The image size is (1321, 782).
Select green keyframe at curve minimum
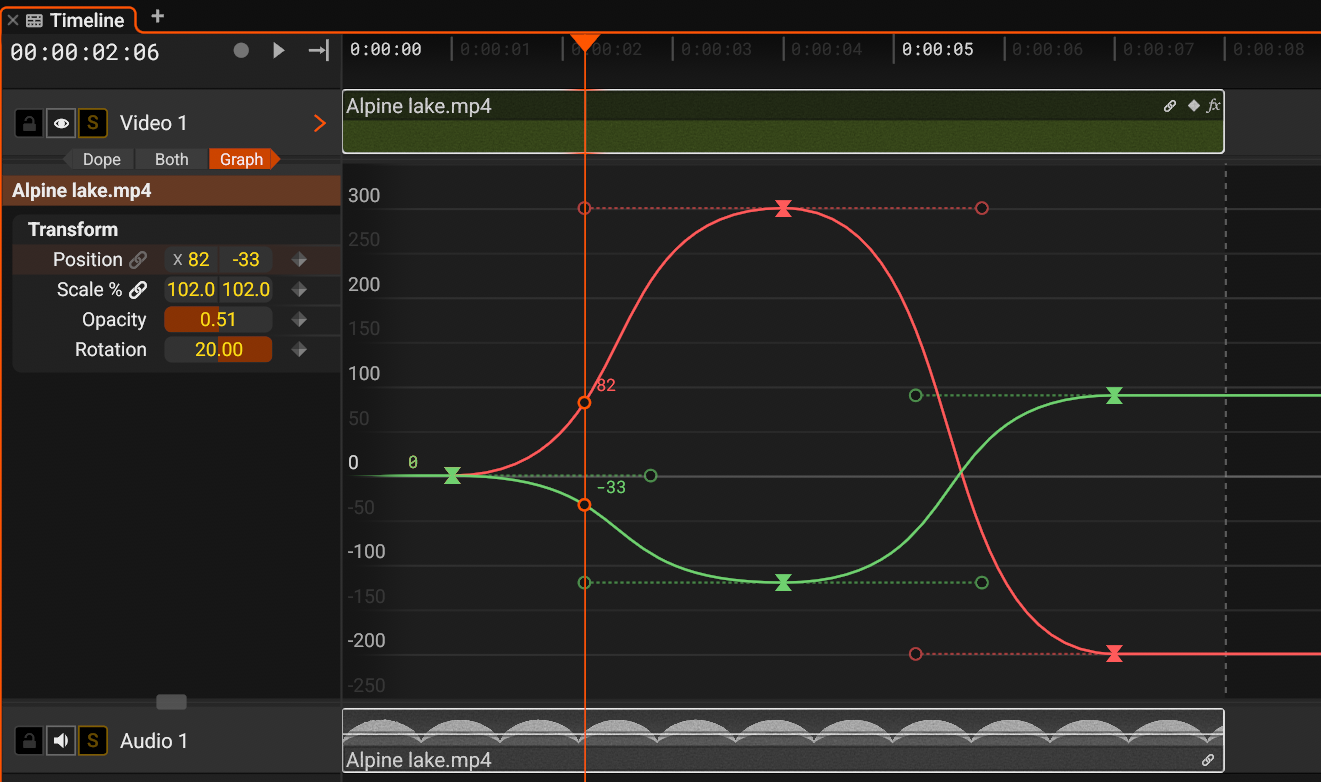(x=784, y=582)
